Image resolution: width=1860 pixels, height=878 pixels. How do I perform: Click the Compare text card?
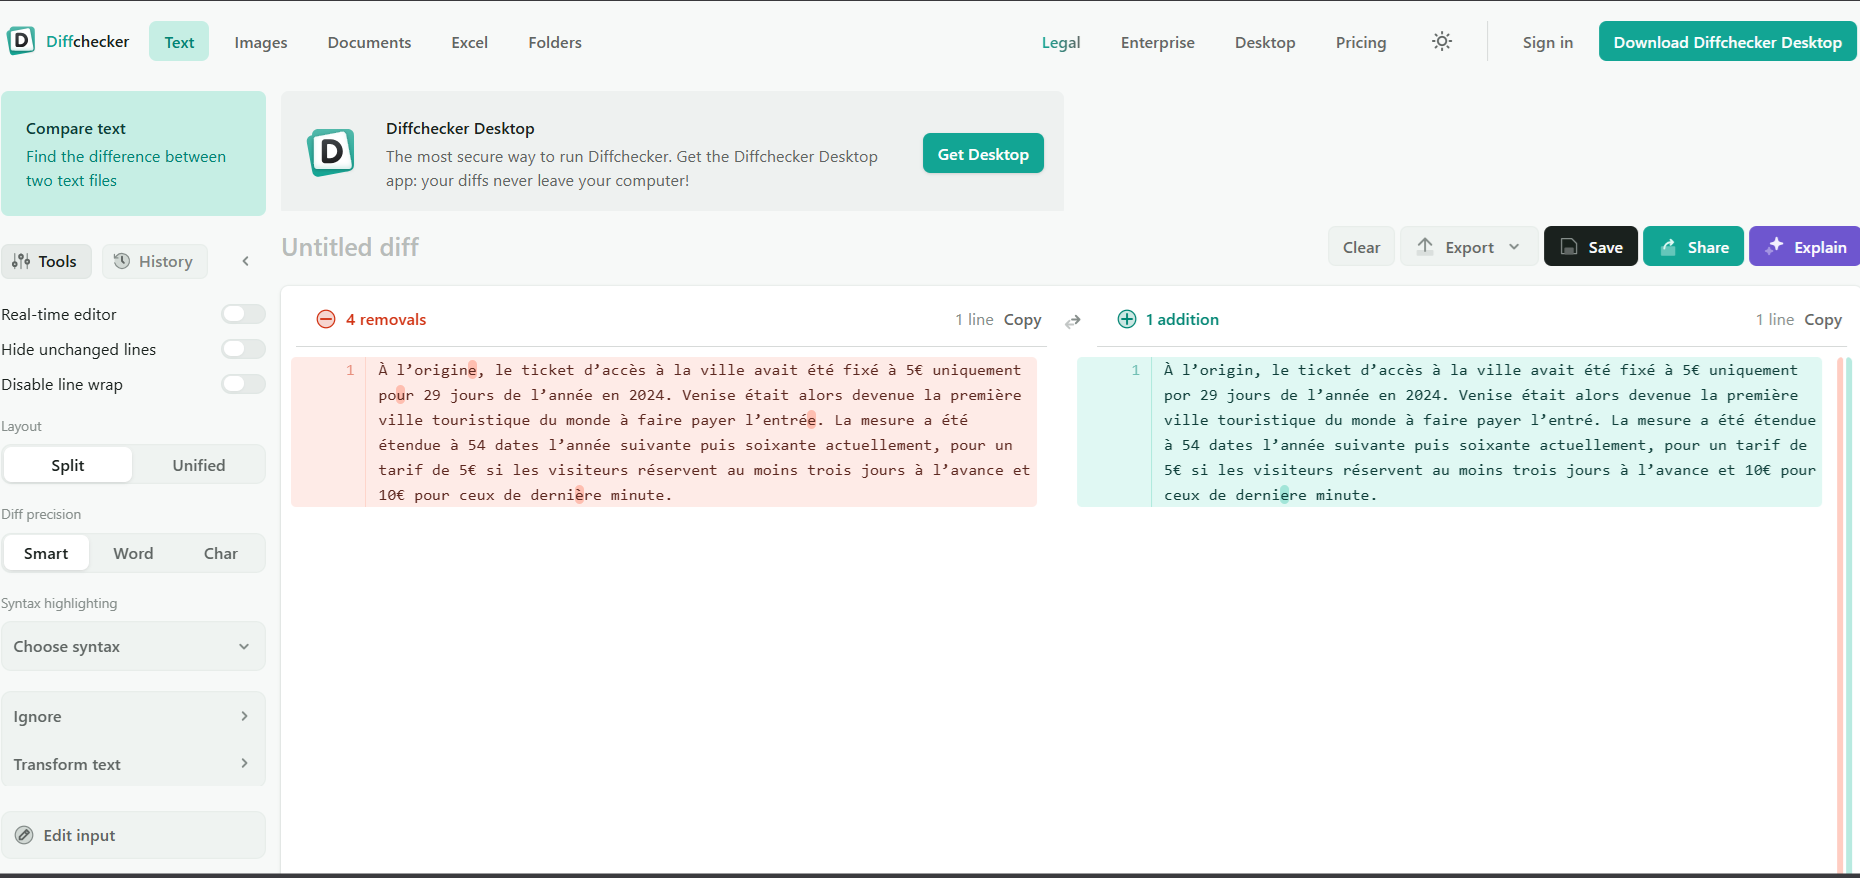pos(133,153)
